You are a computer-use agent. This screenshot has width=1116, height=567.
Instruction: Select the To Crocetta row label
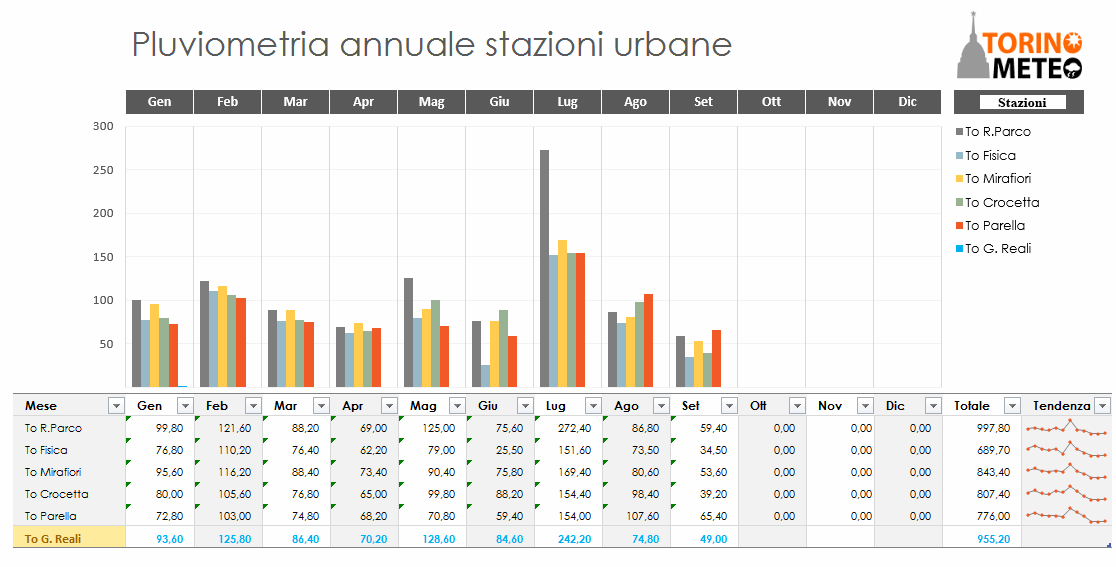pyautogui.click(x=57, y=494)
